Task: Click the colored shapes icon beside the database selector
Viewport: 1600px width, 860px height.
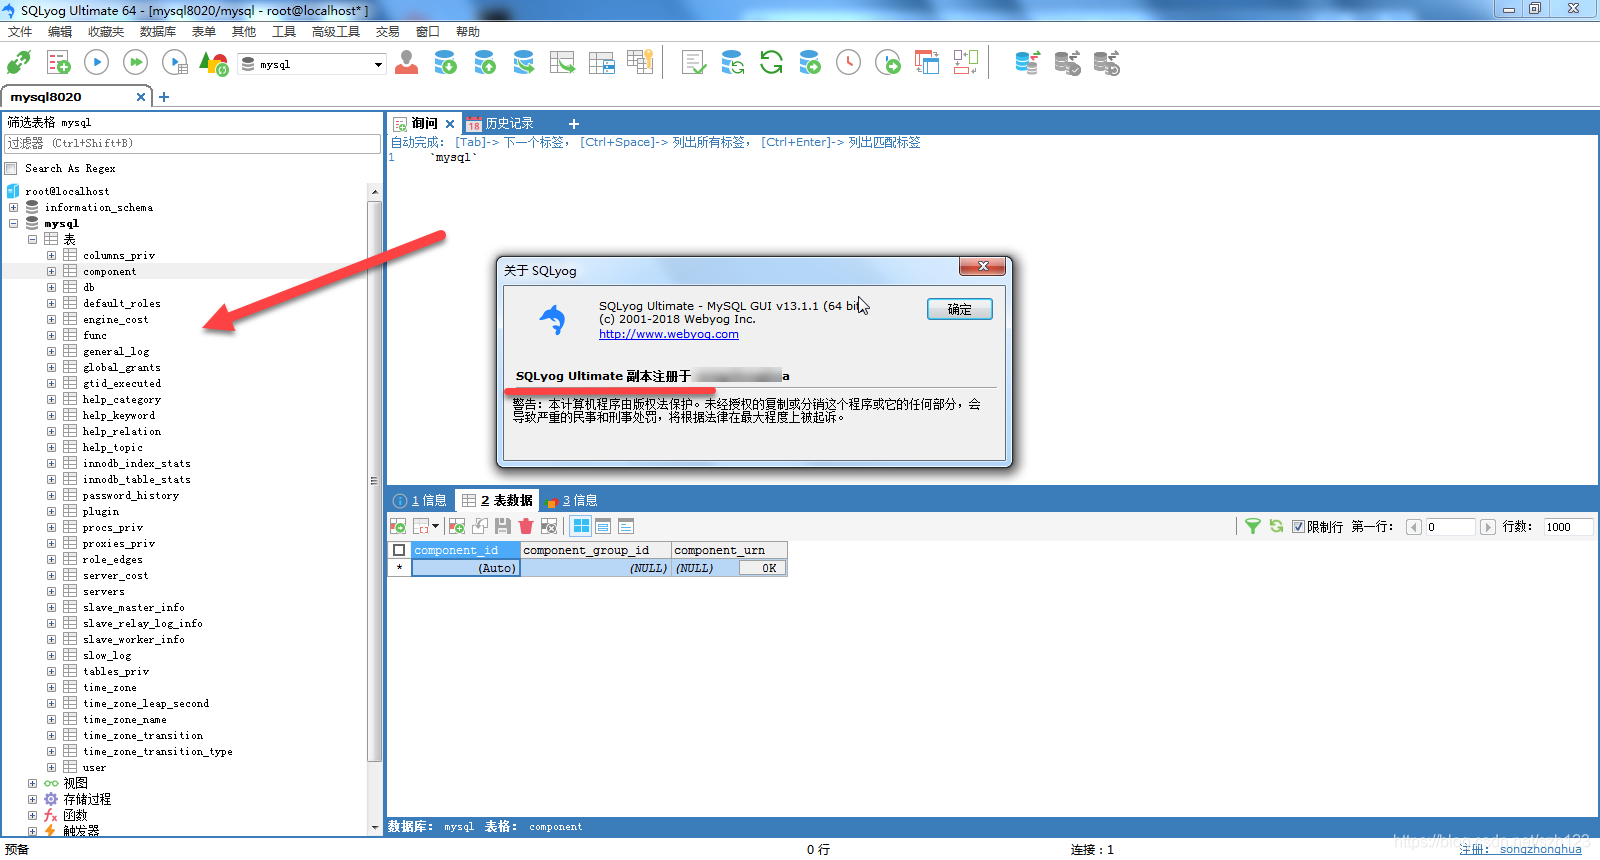Action: pos(214,63)
